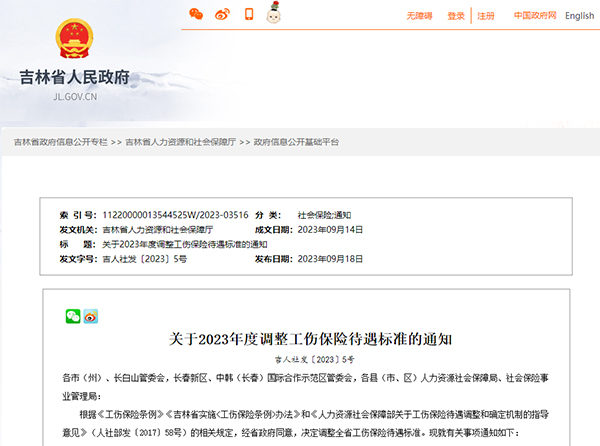Switch to the English version
This screenshot has width=600, height=446.
click(579, 16)
